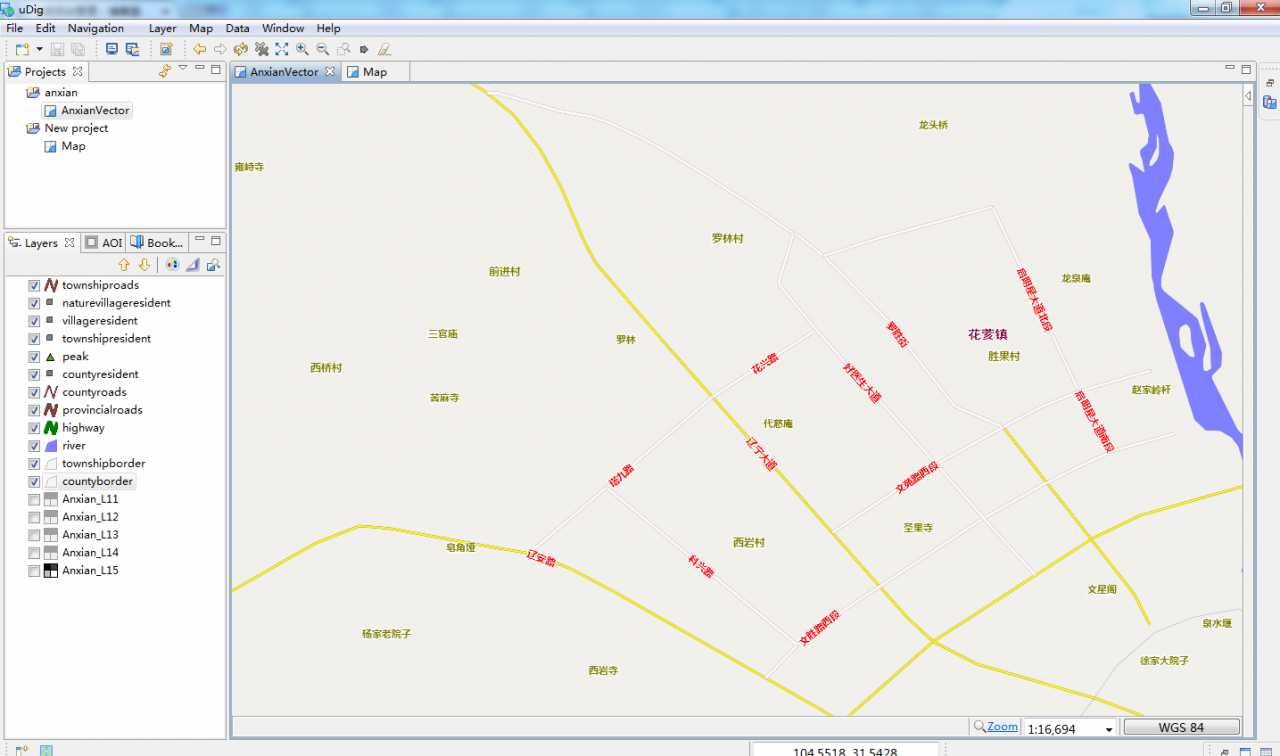
Task: Enable the Anxian_L11 layer checkbox
Action: [x=34, y=499]
